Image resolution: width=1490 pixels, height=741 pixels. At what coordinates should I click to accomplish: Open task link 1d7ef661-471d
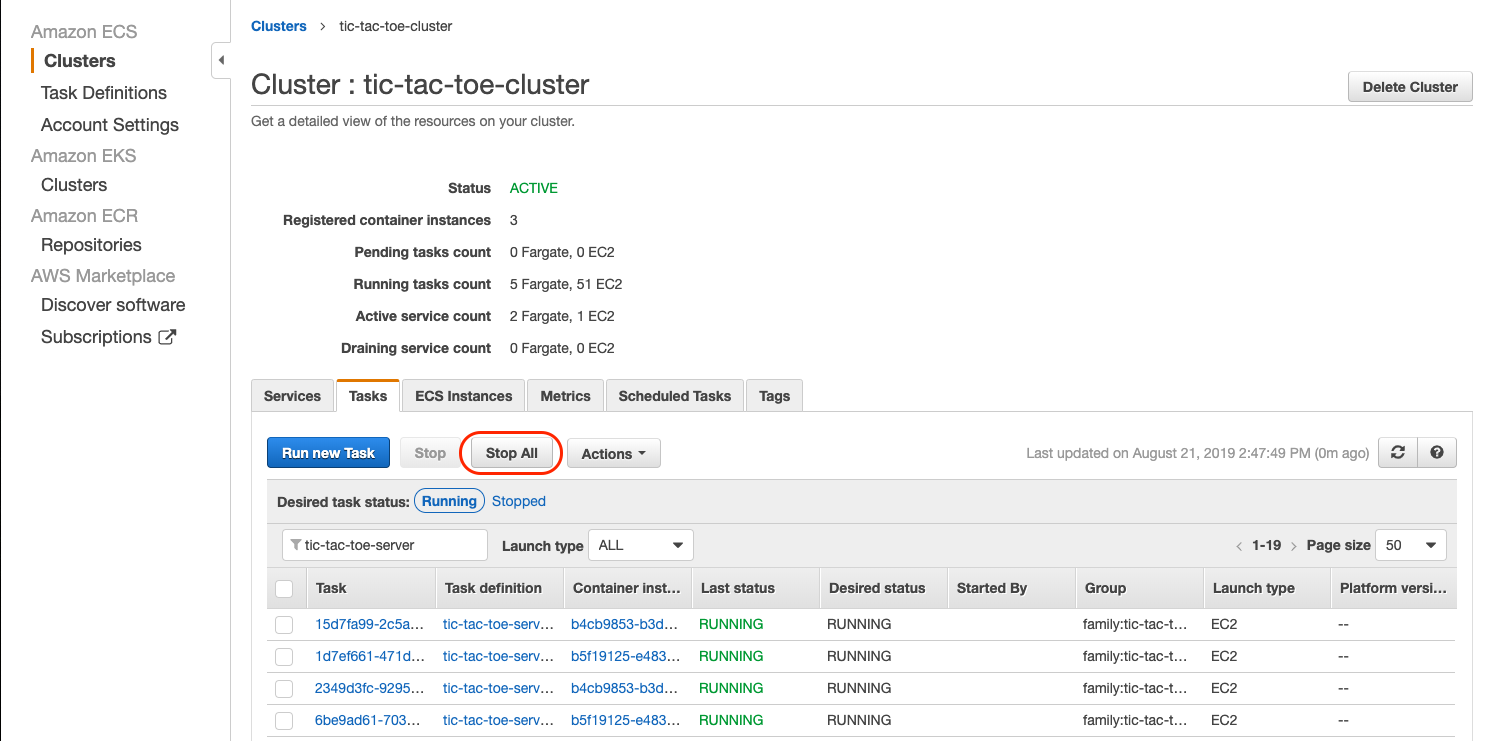(369, 656)
